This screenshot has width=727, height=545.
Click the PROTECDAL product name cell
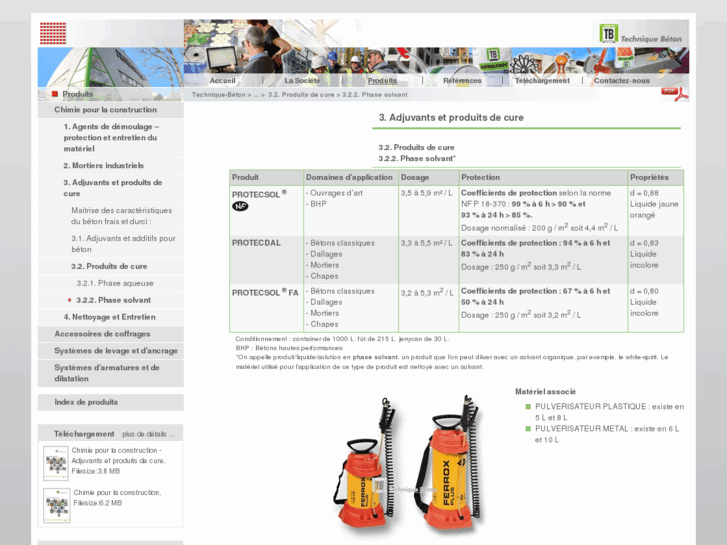pyautogui.click(x=267, y=260)
